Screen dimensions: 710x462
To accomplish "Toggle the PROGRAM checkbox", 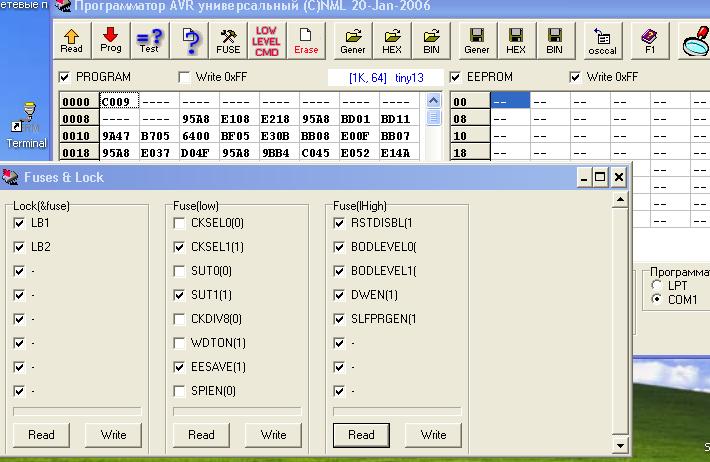I will (65, 77).
